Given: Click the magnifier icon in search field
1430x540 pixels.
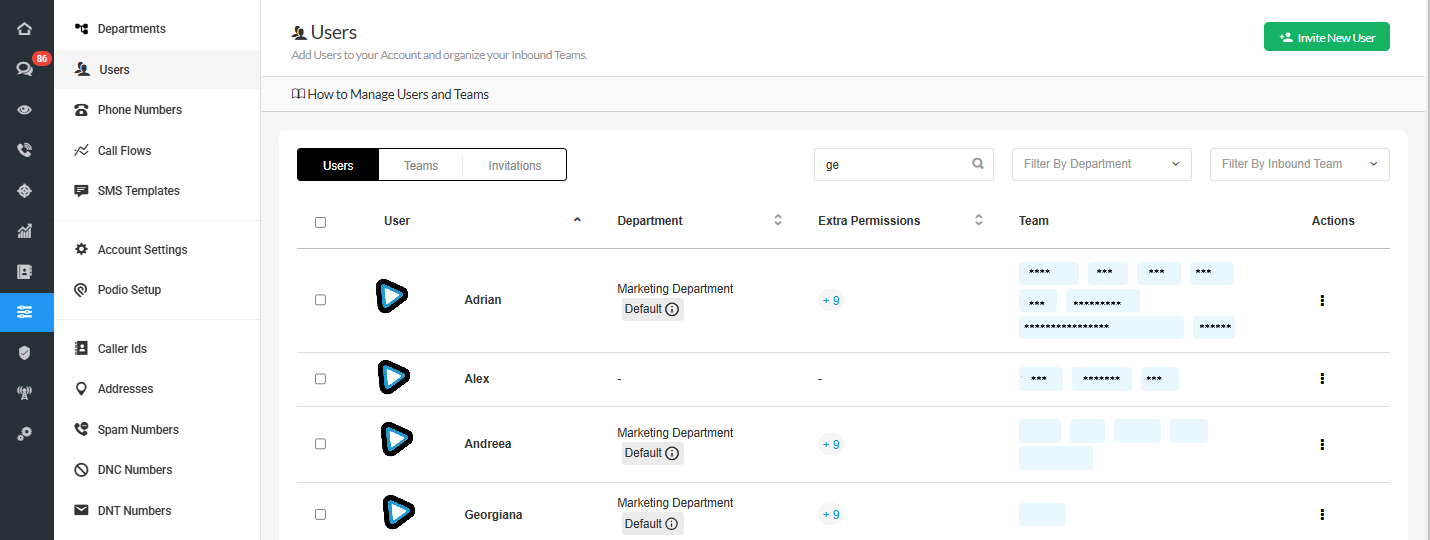Looking at the screenshot, I should tap(978, 164).
